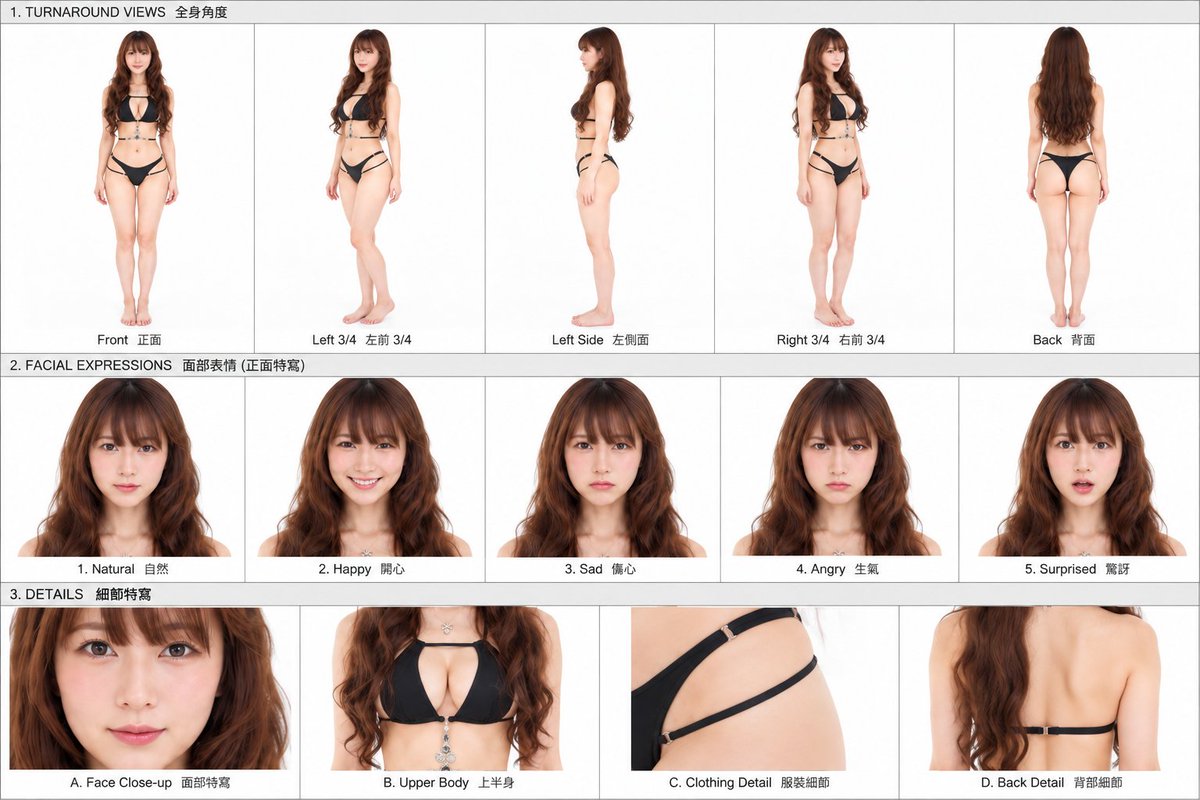Open the Upper Body detail image
Image resolution: width=1200 pixels, height=800 pixels.
(449, 688)
